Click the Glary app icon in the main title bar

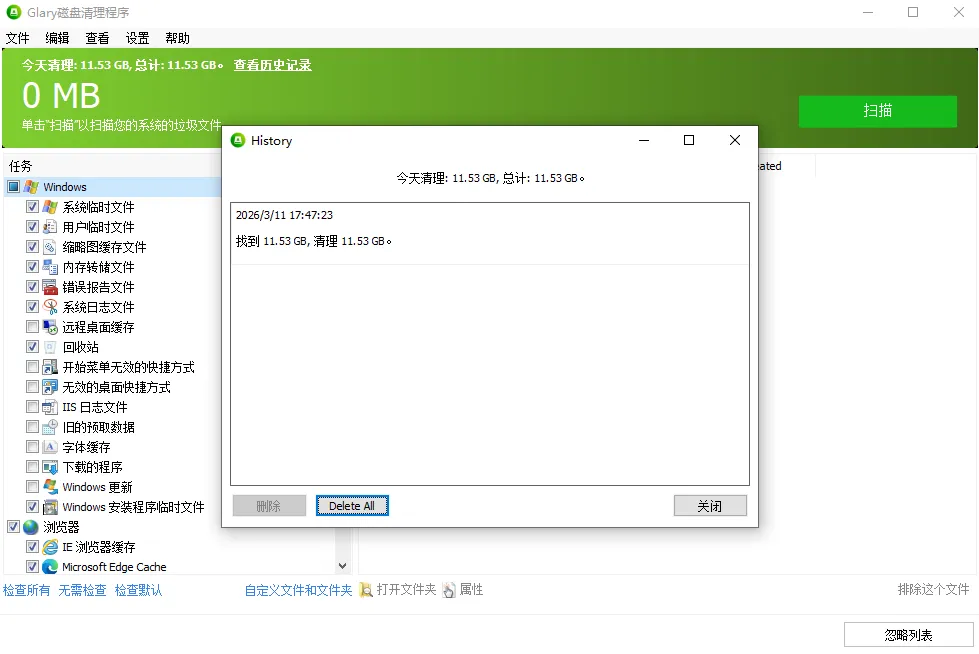pyautogui.click(x=13, y=12)
